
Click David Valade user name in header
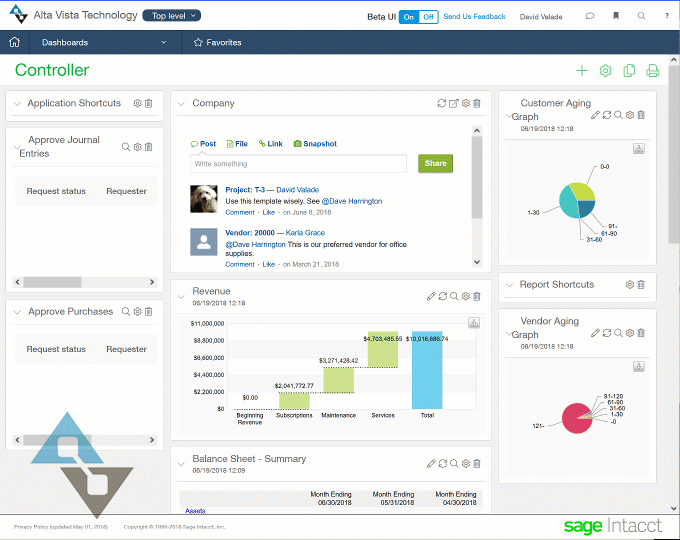click(541, 16)
